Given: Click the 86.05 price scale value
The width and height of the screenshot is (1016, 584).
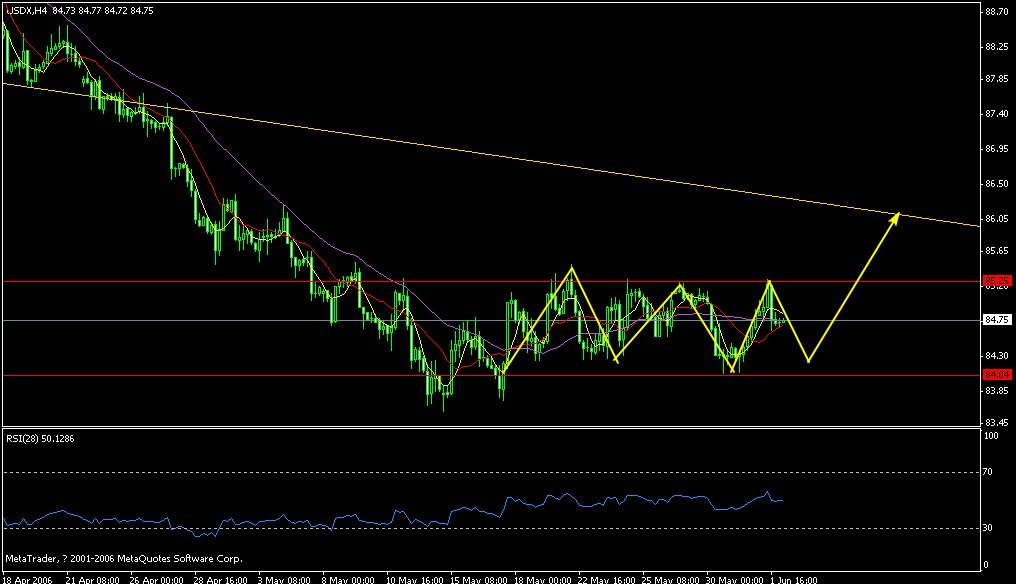Looking at the screenshot, I should pos(997,219).
